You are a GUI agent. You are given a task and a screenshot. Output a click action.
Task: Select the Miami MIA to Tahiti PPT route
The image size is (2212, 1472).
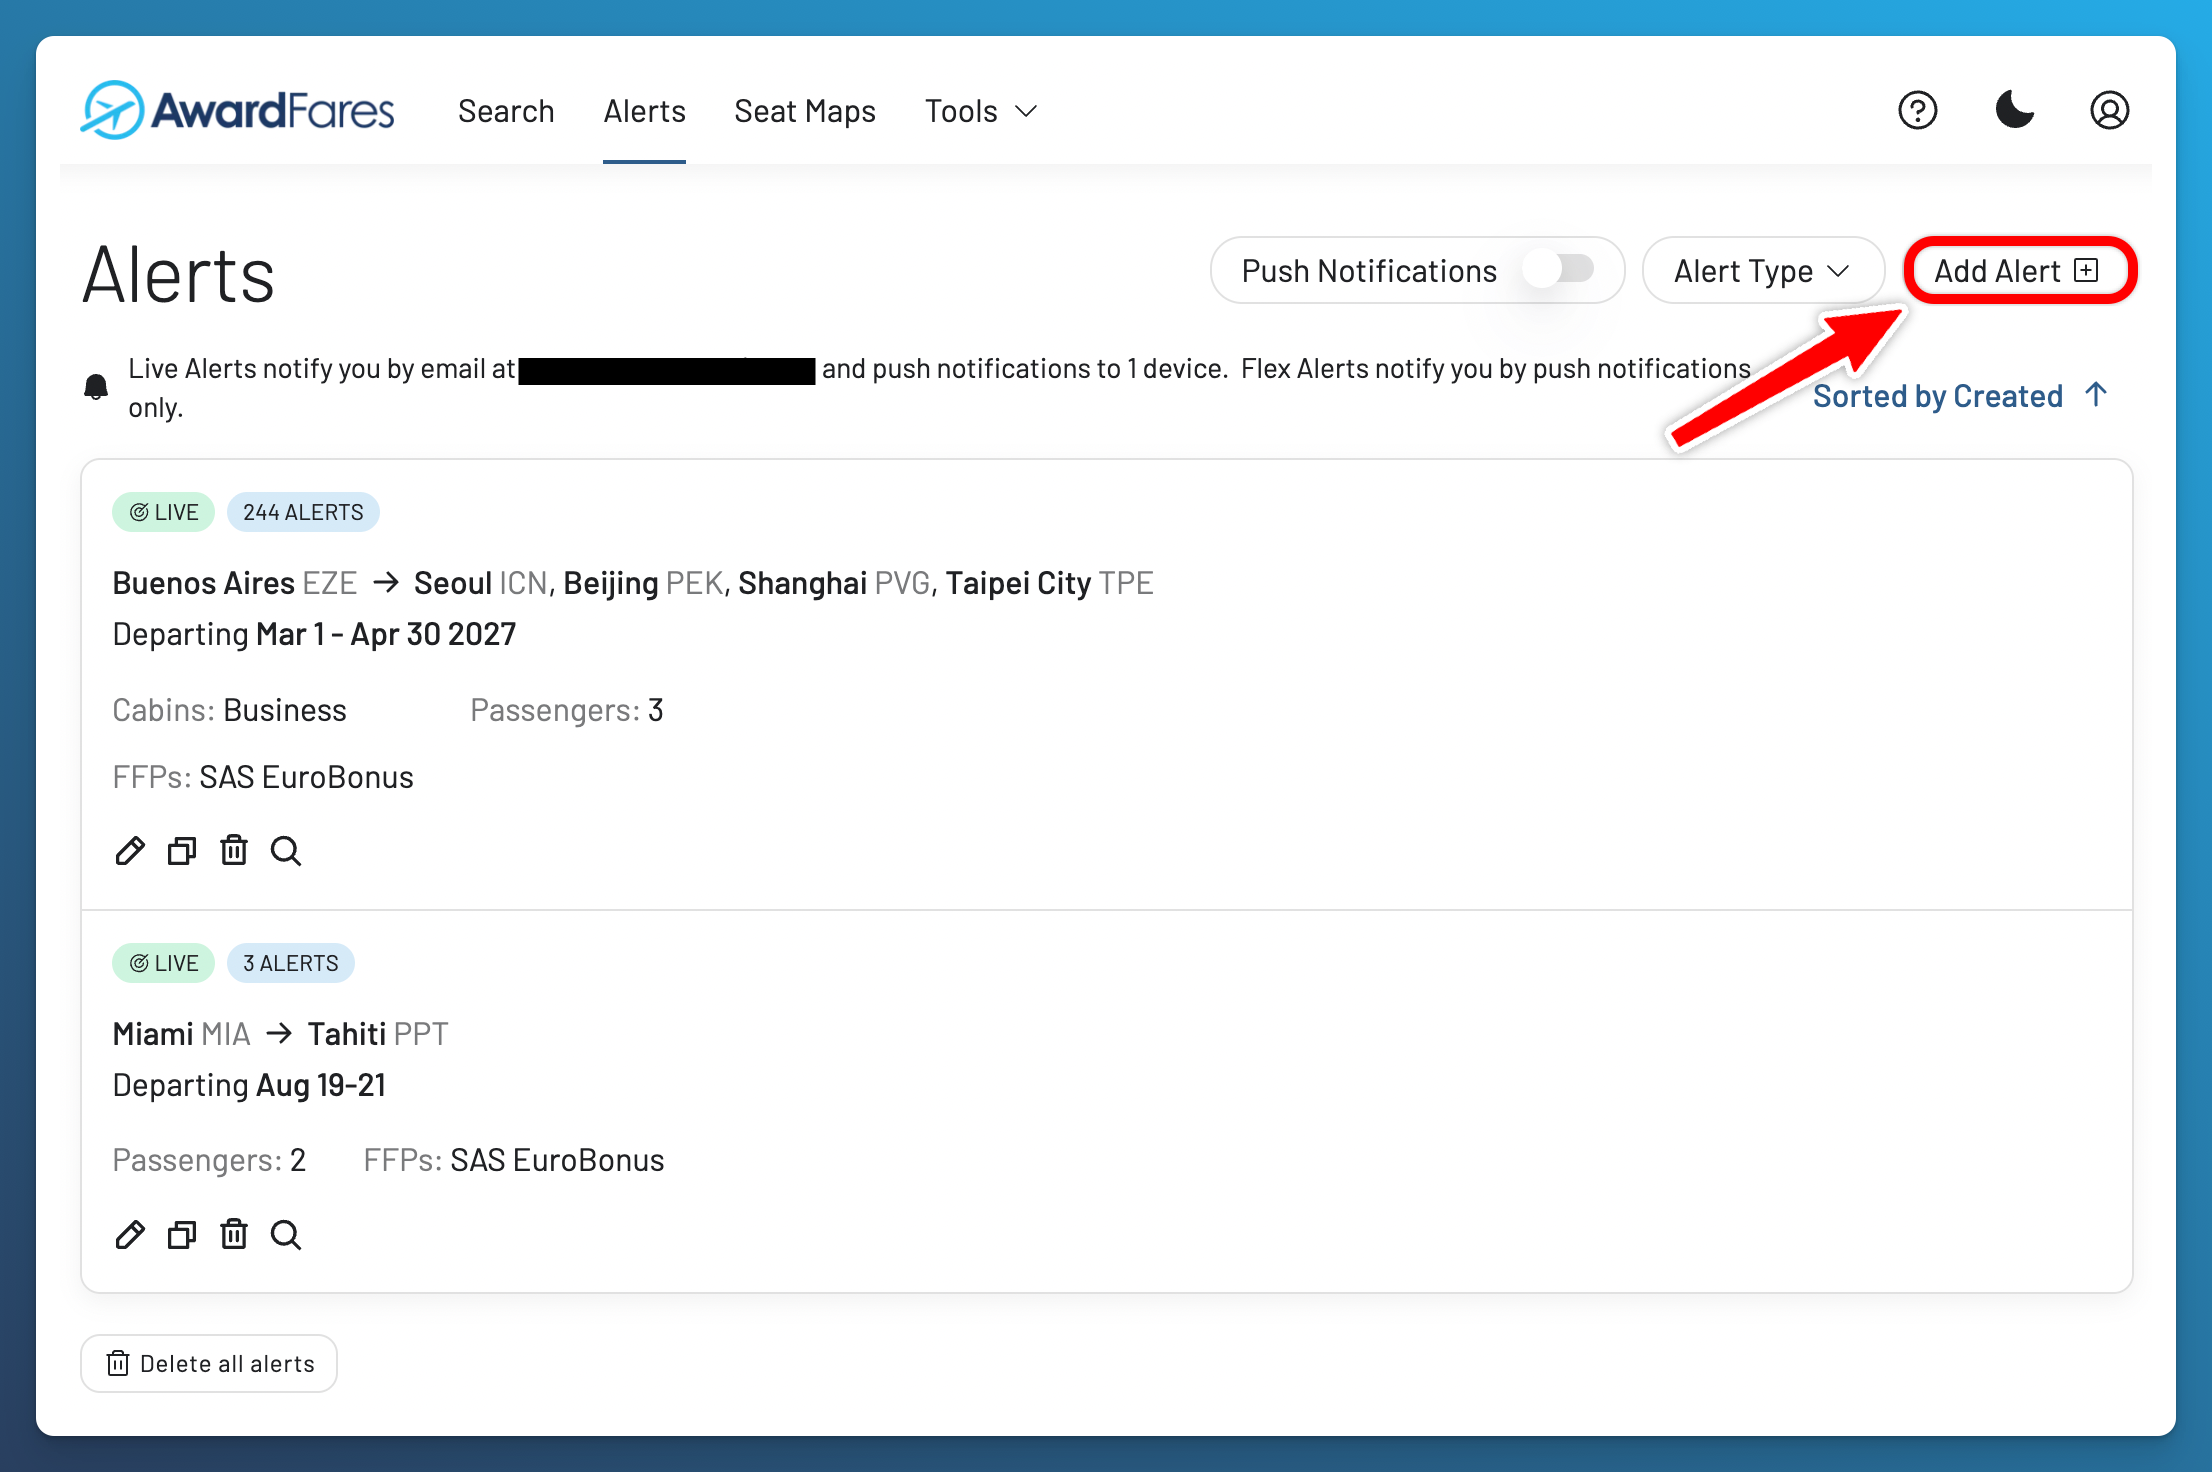[280, 1034]
